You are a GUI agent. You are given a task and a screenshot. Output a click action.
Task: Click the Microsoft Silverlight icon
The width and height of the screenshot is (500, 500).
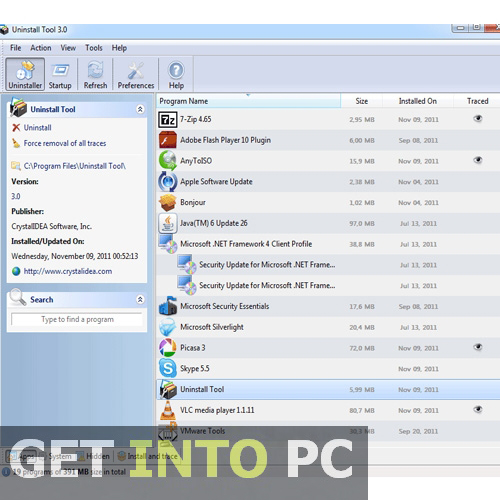click(167, 327)
